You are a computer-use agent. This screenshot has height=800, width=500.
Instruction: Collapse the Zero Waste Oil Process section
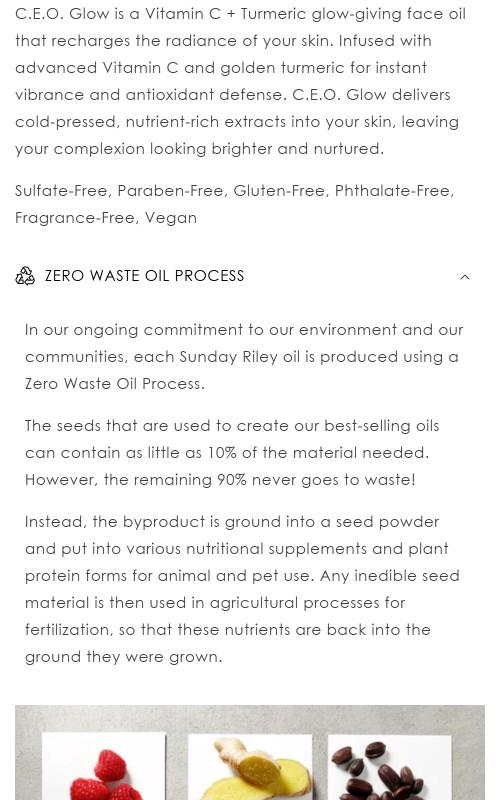click(x=465, y=277)
